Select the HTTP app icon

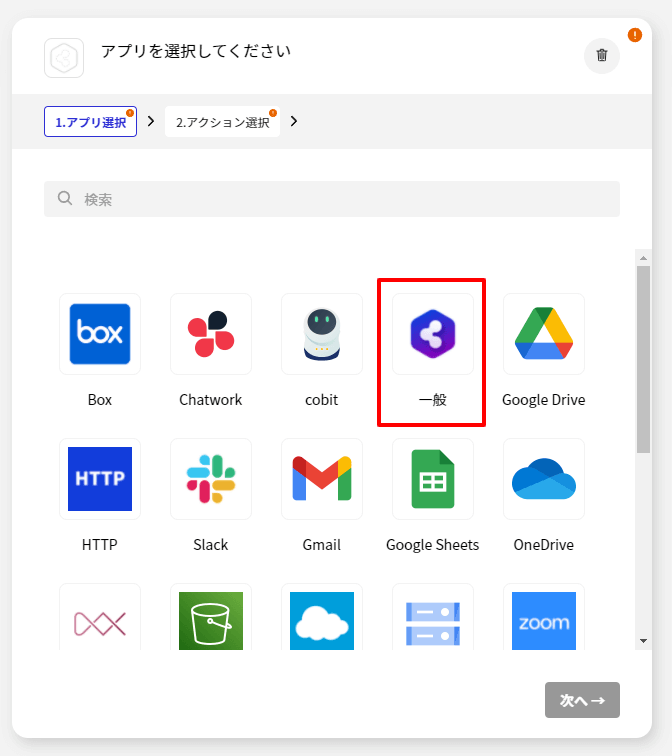click(100, 479)
